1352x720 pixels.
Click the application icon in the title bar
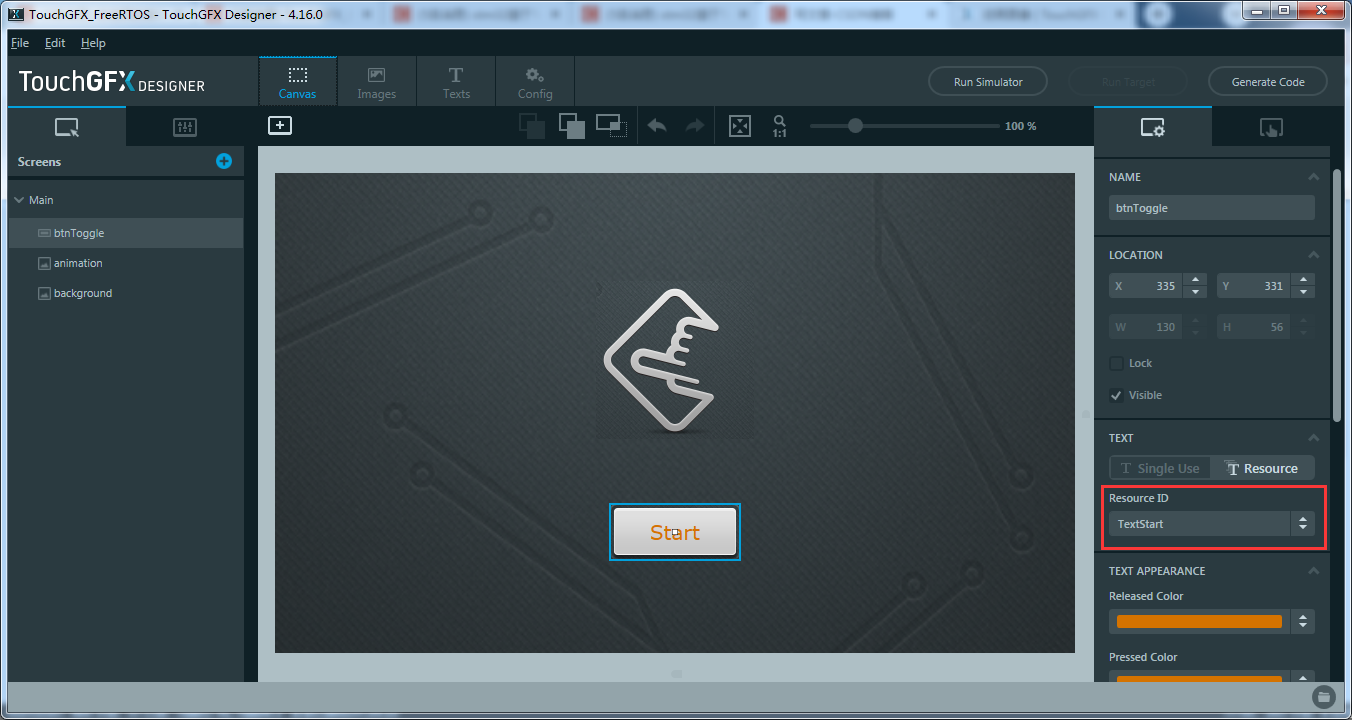click(x=15, y=15)
